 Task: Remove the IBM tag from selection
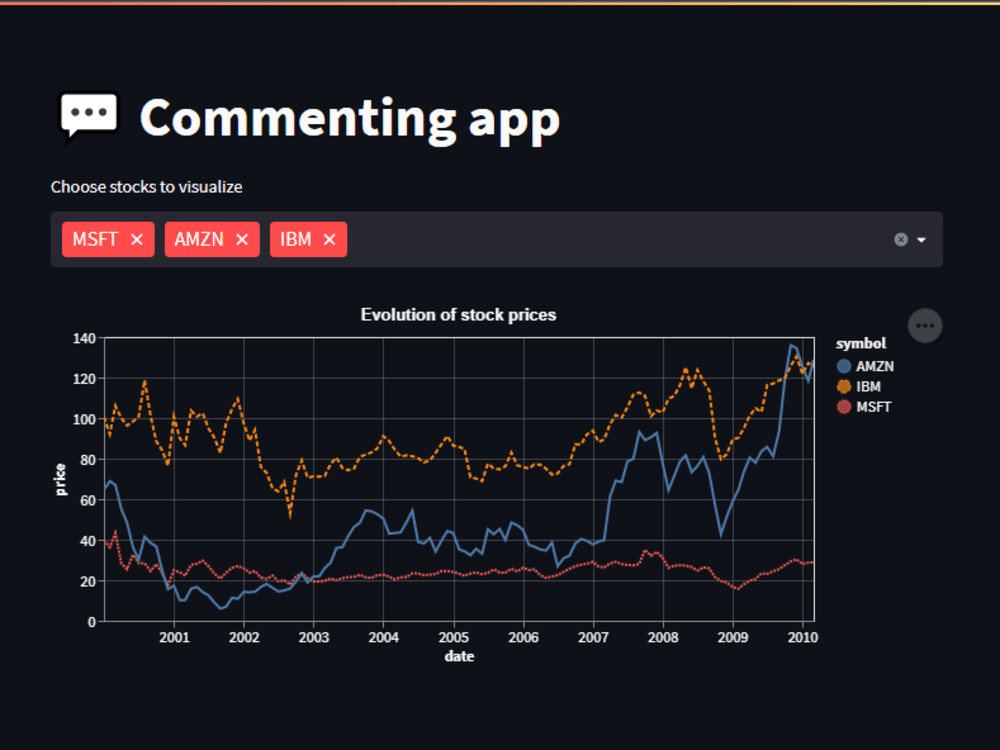pyautogui.click(x=329, y=240)
